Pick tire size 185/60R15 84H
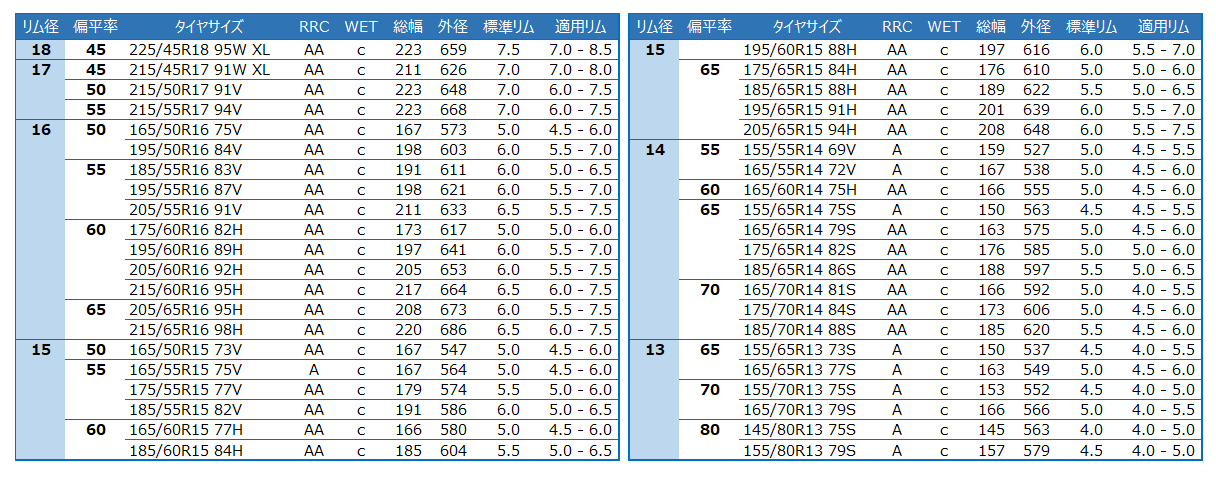Image resolution: width=1216 pixels, height=478 pixels. pos(186,449)
